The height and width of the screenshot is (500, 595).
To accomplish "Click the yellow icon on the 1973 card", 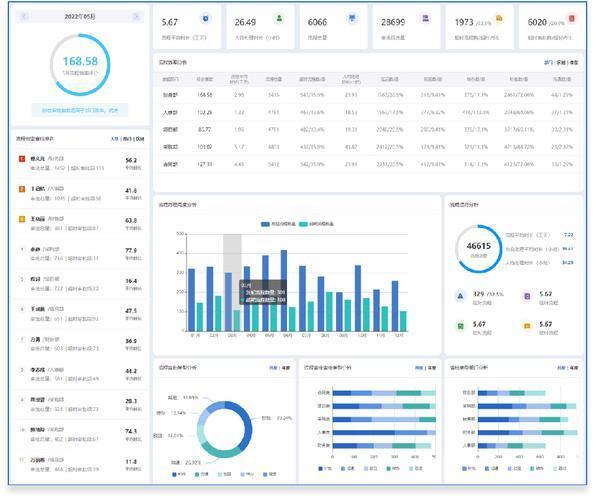I will 499,18.
